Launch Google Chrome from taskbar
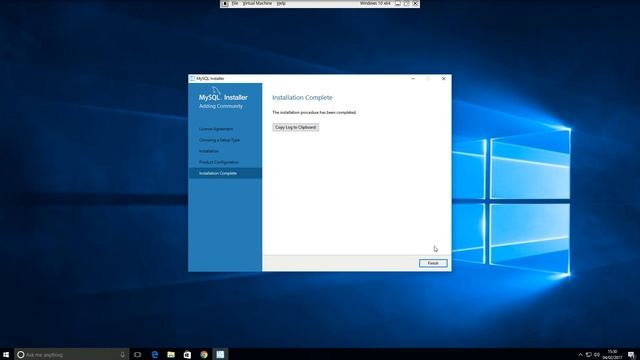Viewport: 640px width, 360px height. (x=204, y=354)
